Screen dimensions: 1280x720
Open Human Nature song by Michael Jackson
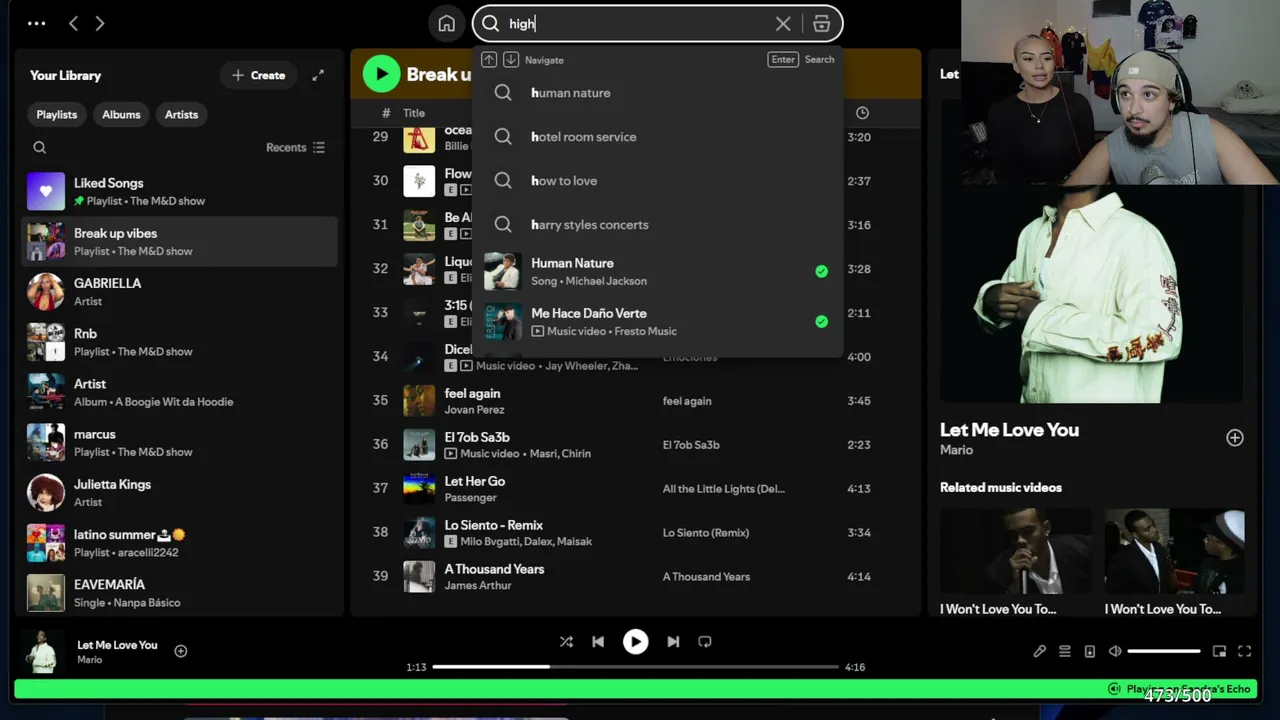pos(658,272)
